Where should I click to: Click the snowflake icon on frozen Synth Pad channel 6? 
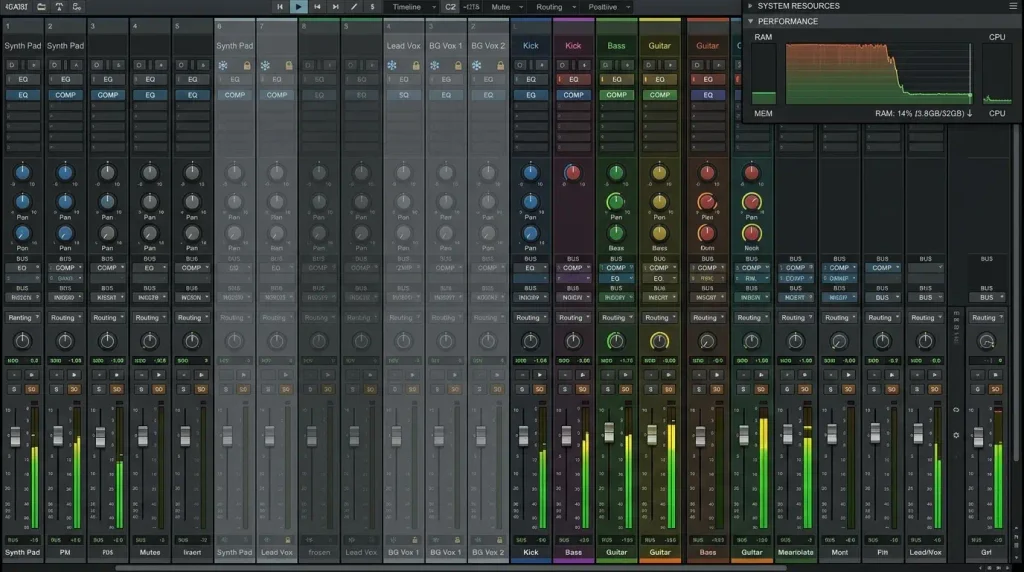coord(223,65)
